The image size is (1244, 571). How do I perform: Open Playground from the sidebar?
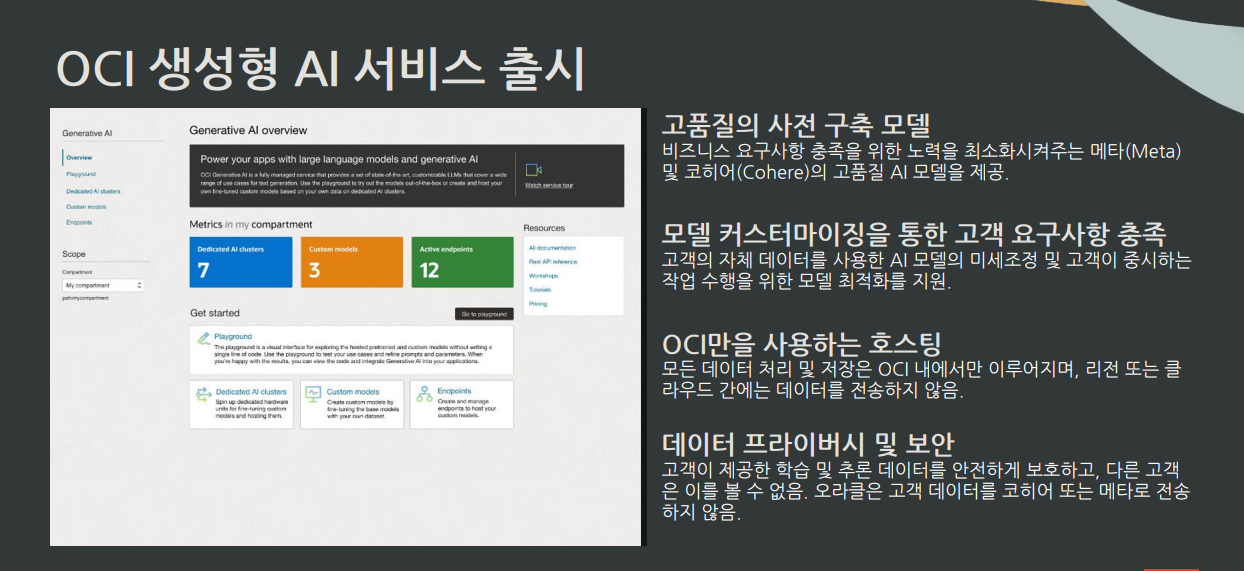pos(81,174)
